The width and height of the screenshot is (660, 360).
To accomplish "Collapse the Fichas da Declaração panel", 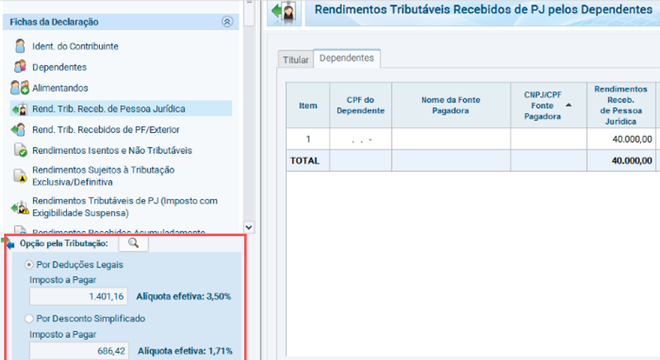I will pyautogui.click(x=227, y=22).
